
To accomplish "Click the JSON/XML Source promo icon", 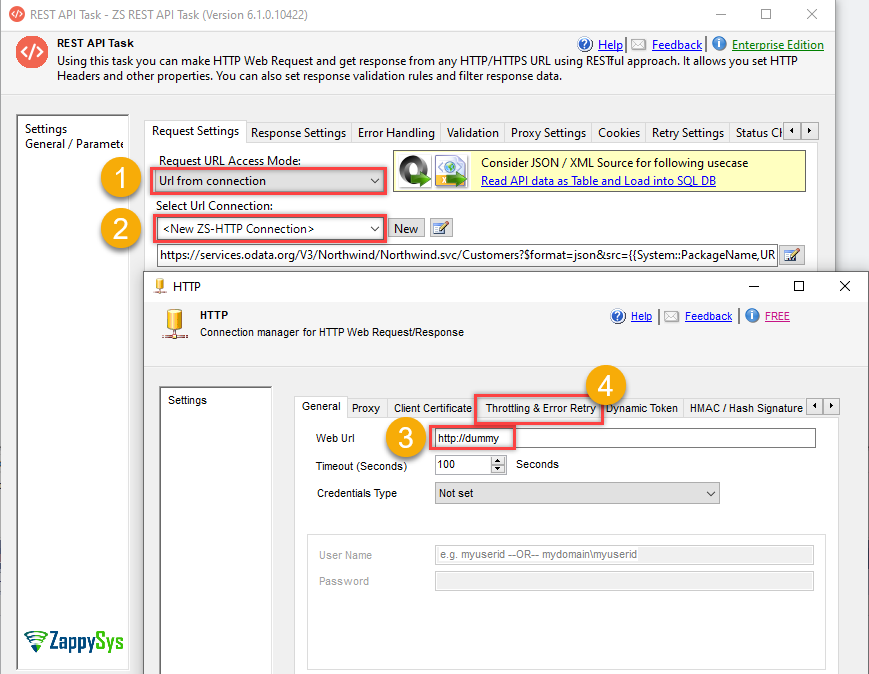I will coord(433,171).
